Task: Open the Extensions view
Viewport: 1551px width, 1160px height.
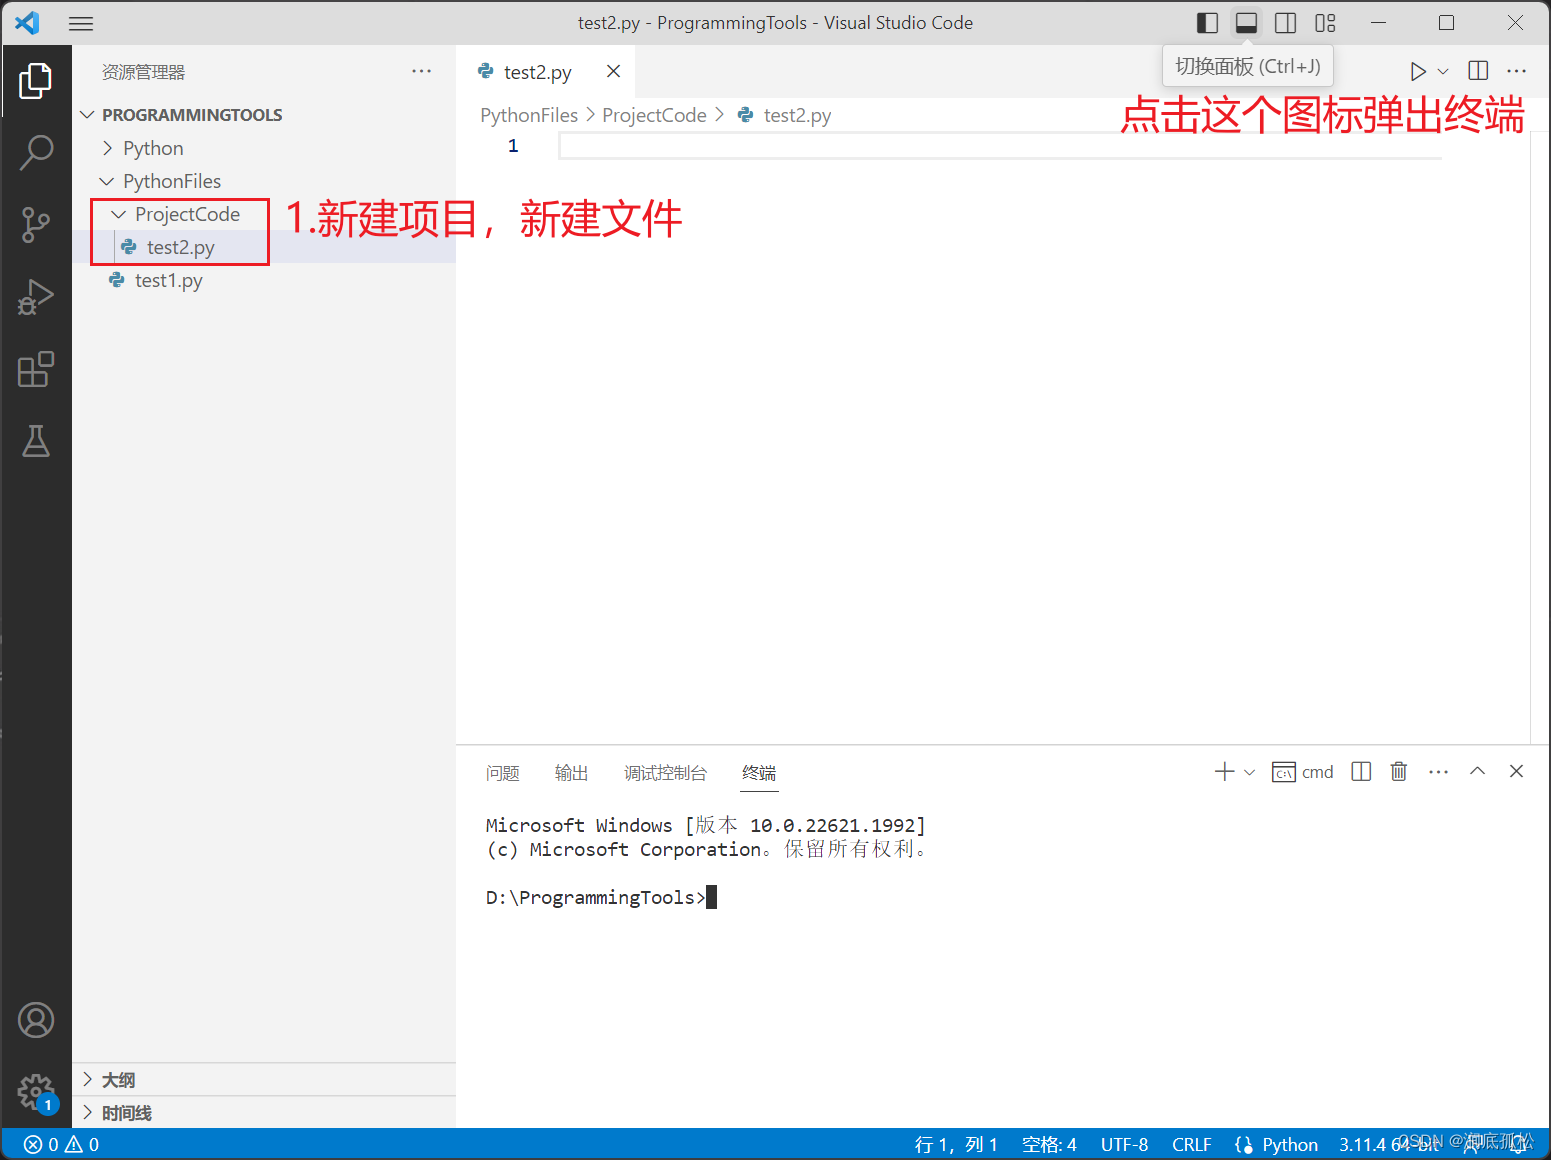Action: click(x=36, y=369)
